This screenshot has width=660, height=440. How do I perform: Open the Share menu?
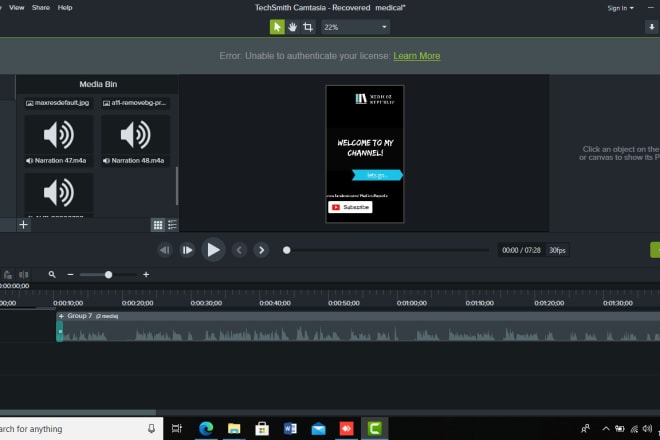tap(41, 8)
